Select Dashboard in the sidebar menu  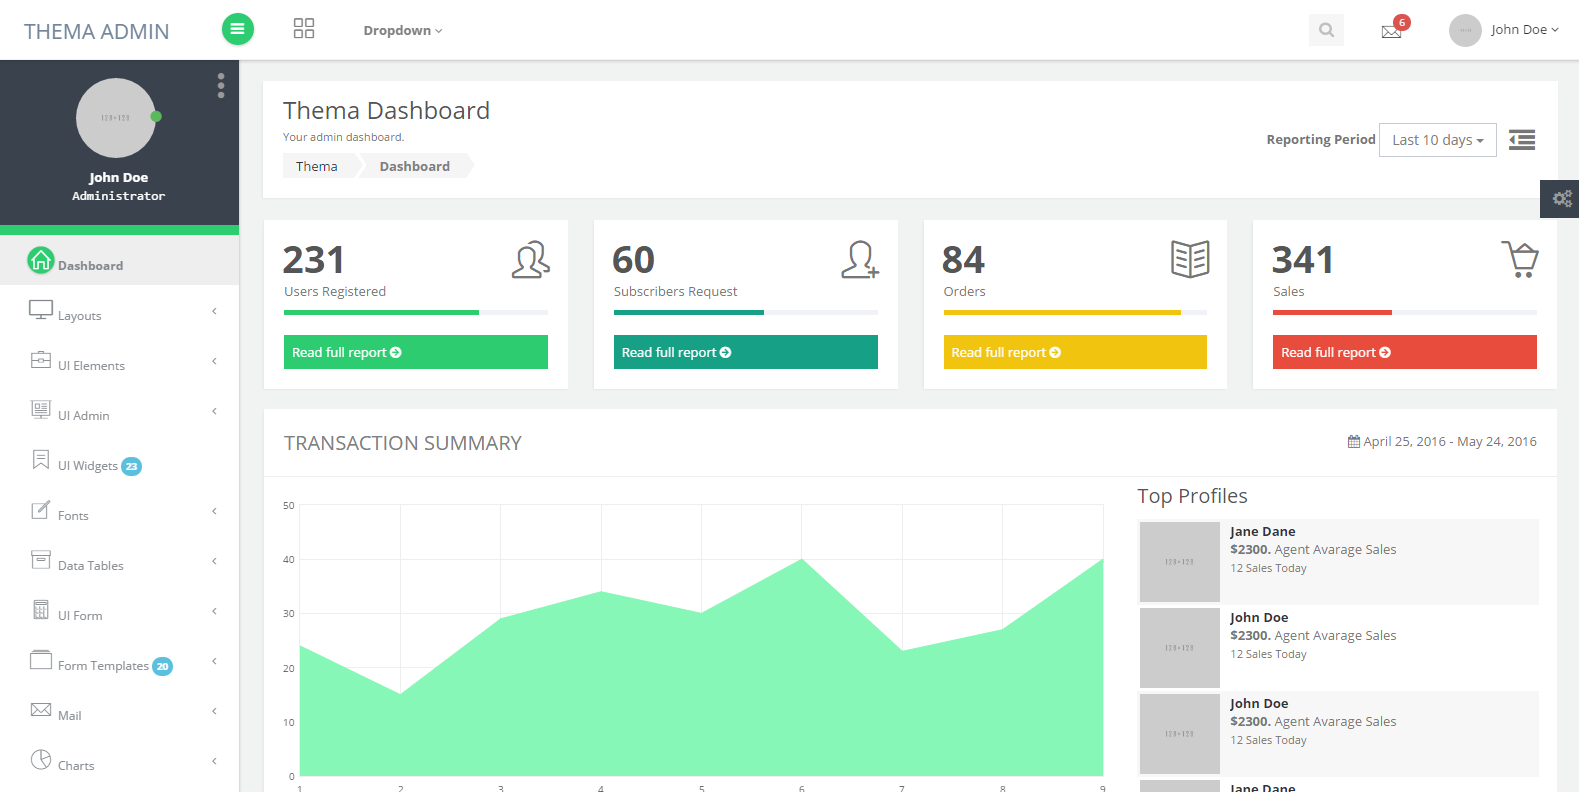[90, 265]
